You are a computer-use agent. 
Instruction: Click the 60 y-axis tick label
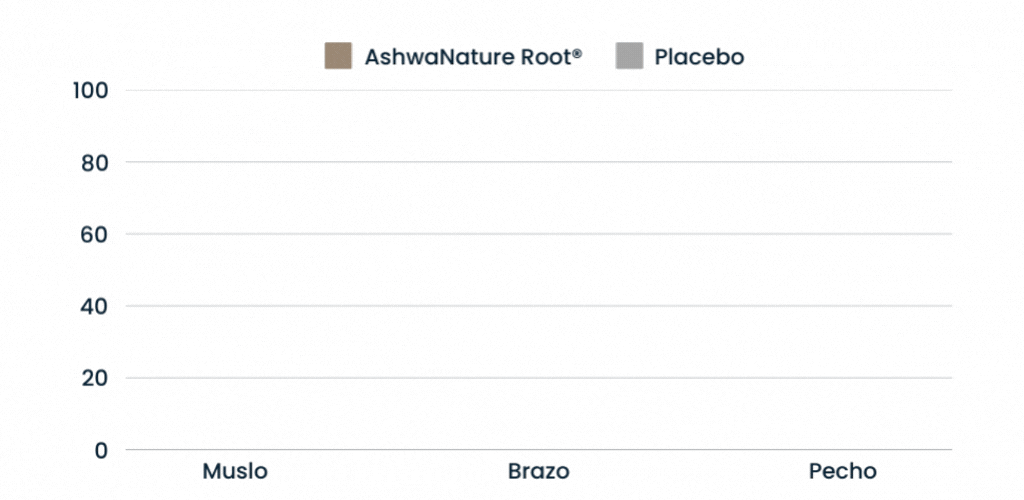95,235
